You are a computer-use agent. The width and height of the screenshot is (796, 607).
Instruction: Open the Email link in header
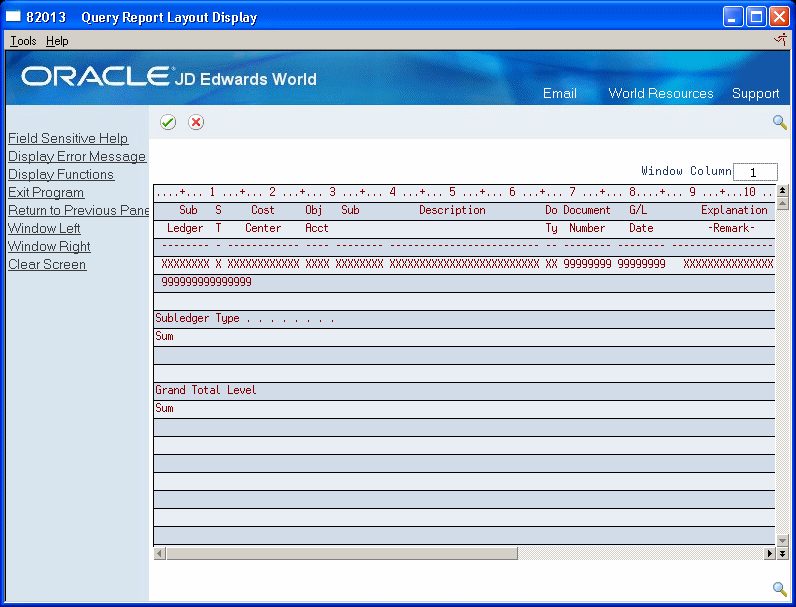pyautogui.click(x=560, y=93)
